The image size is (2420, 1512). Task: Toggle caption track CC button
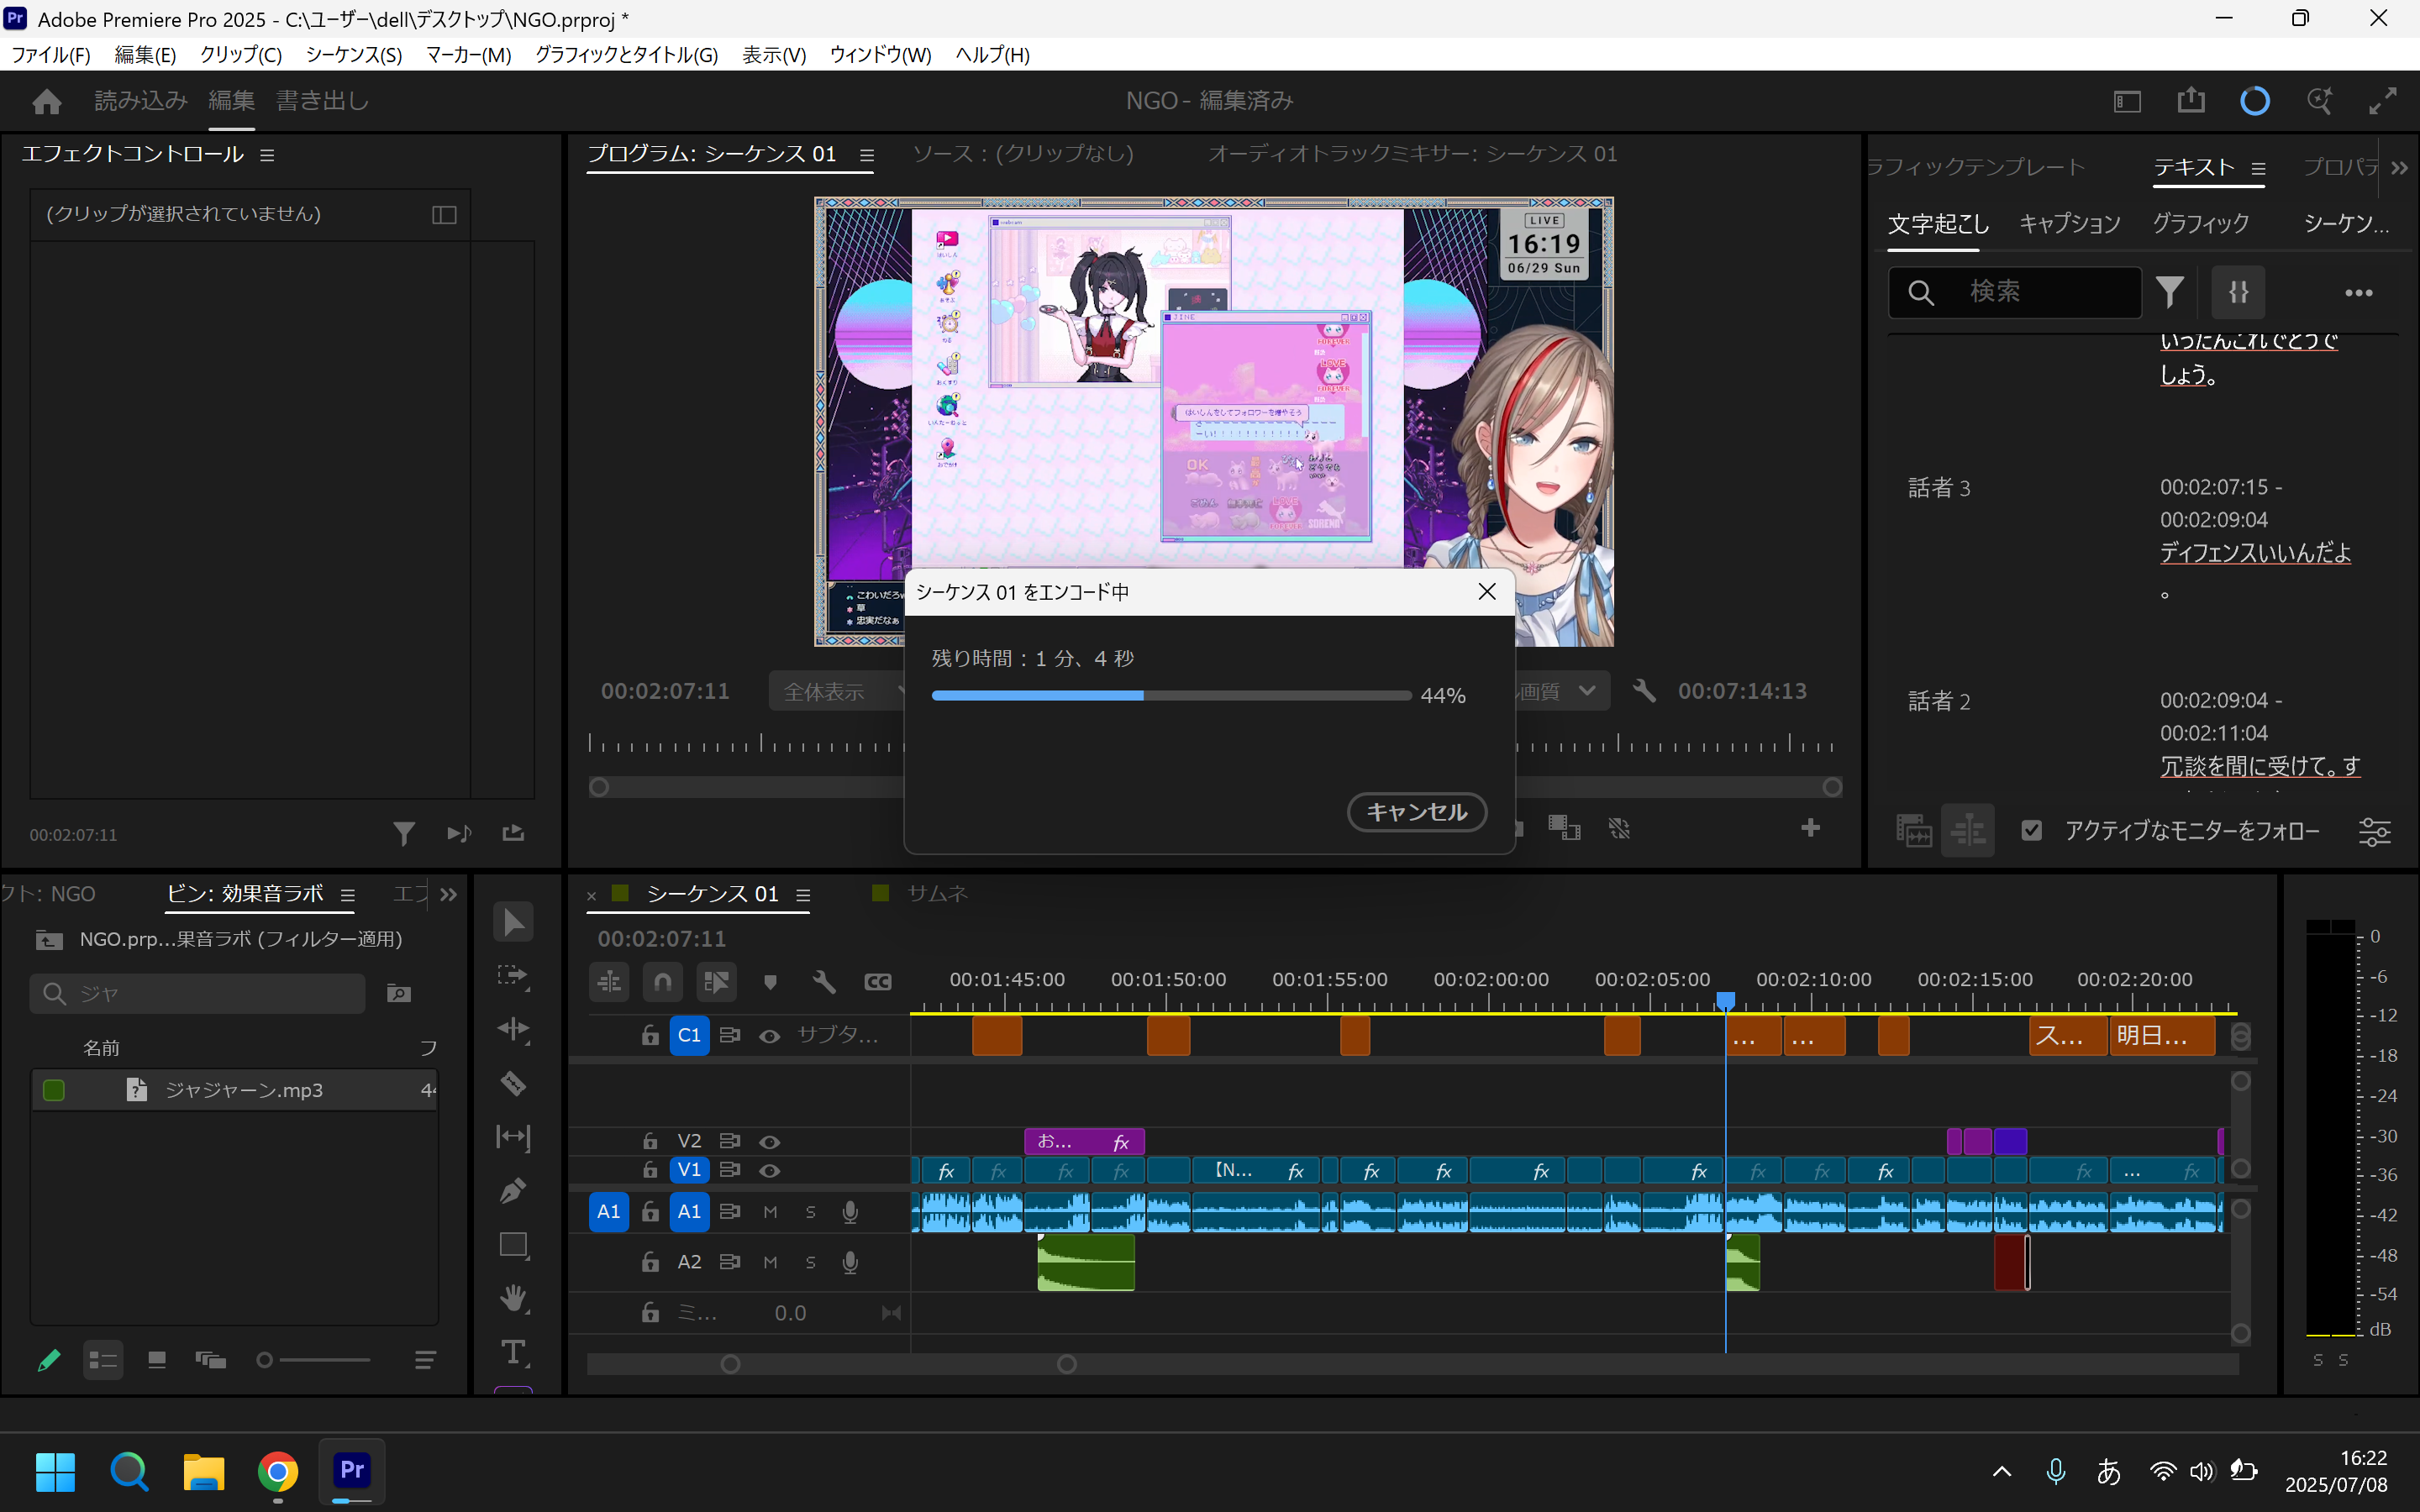[878, 982]
